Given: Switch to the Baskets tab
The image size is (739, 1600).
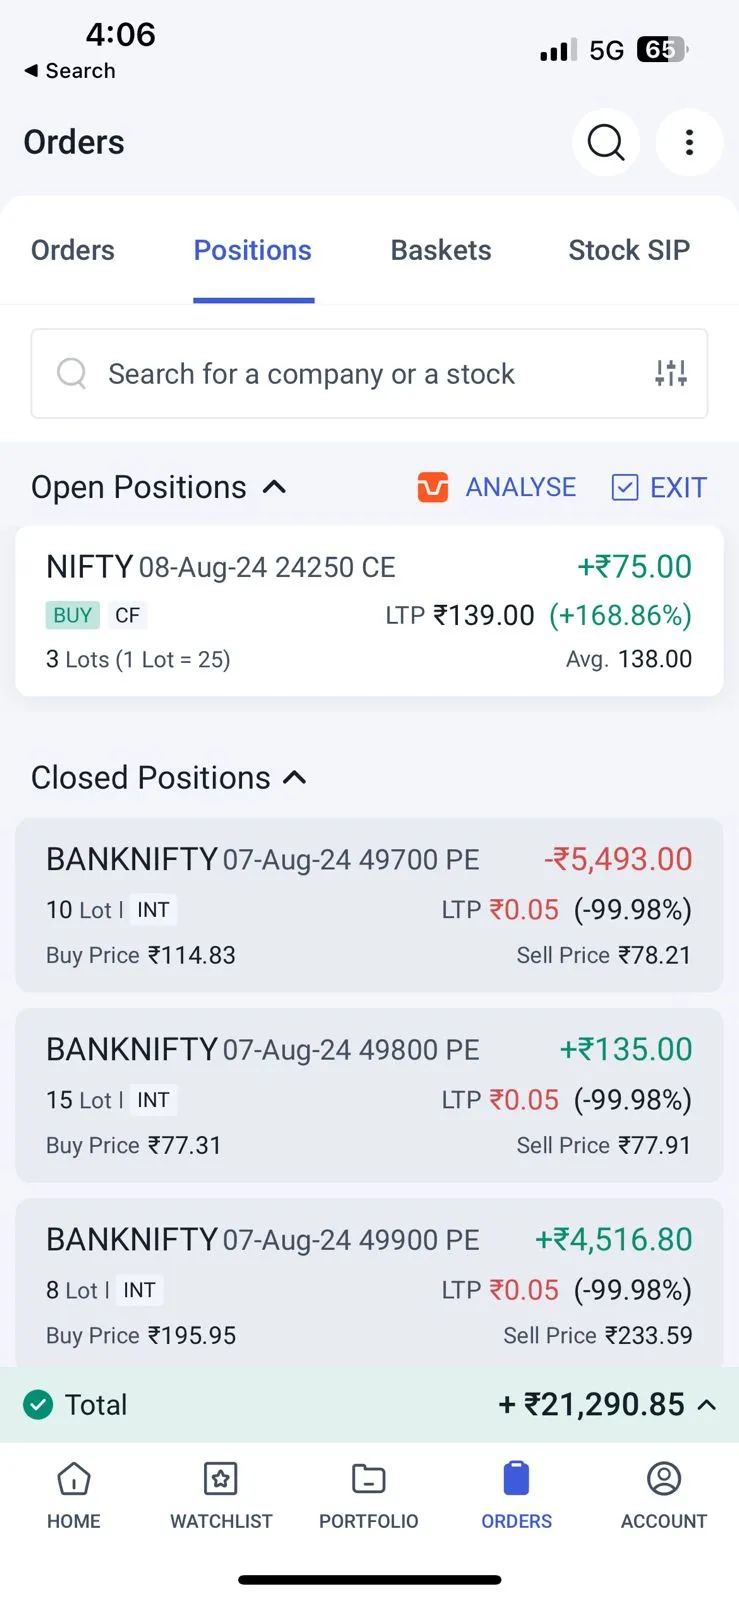Looking at the screenshot, I should (441, 250).
